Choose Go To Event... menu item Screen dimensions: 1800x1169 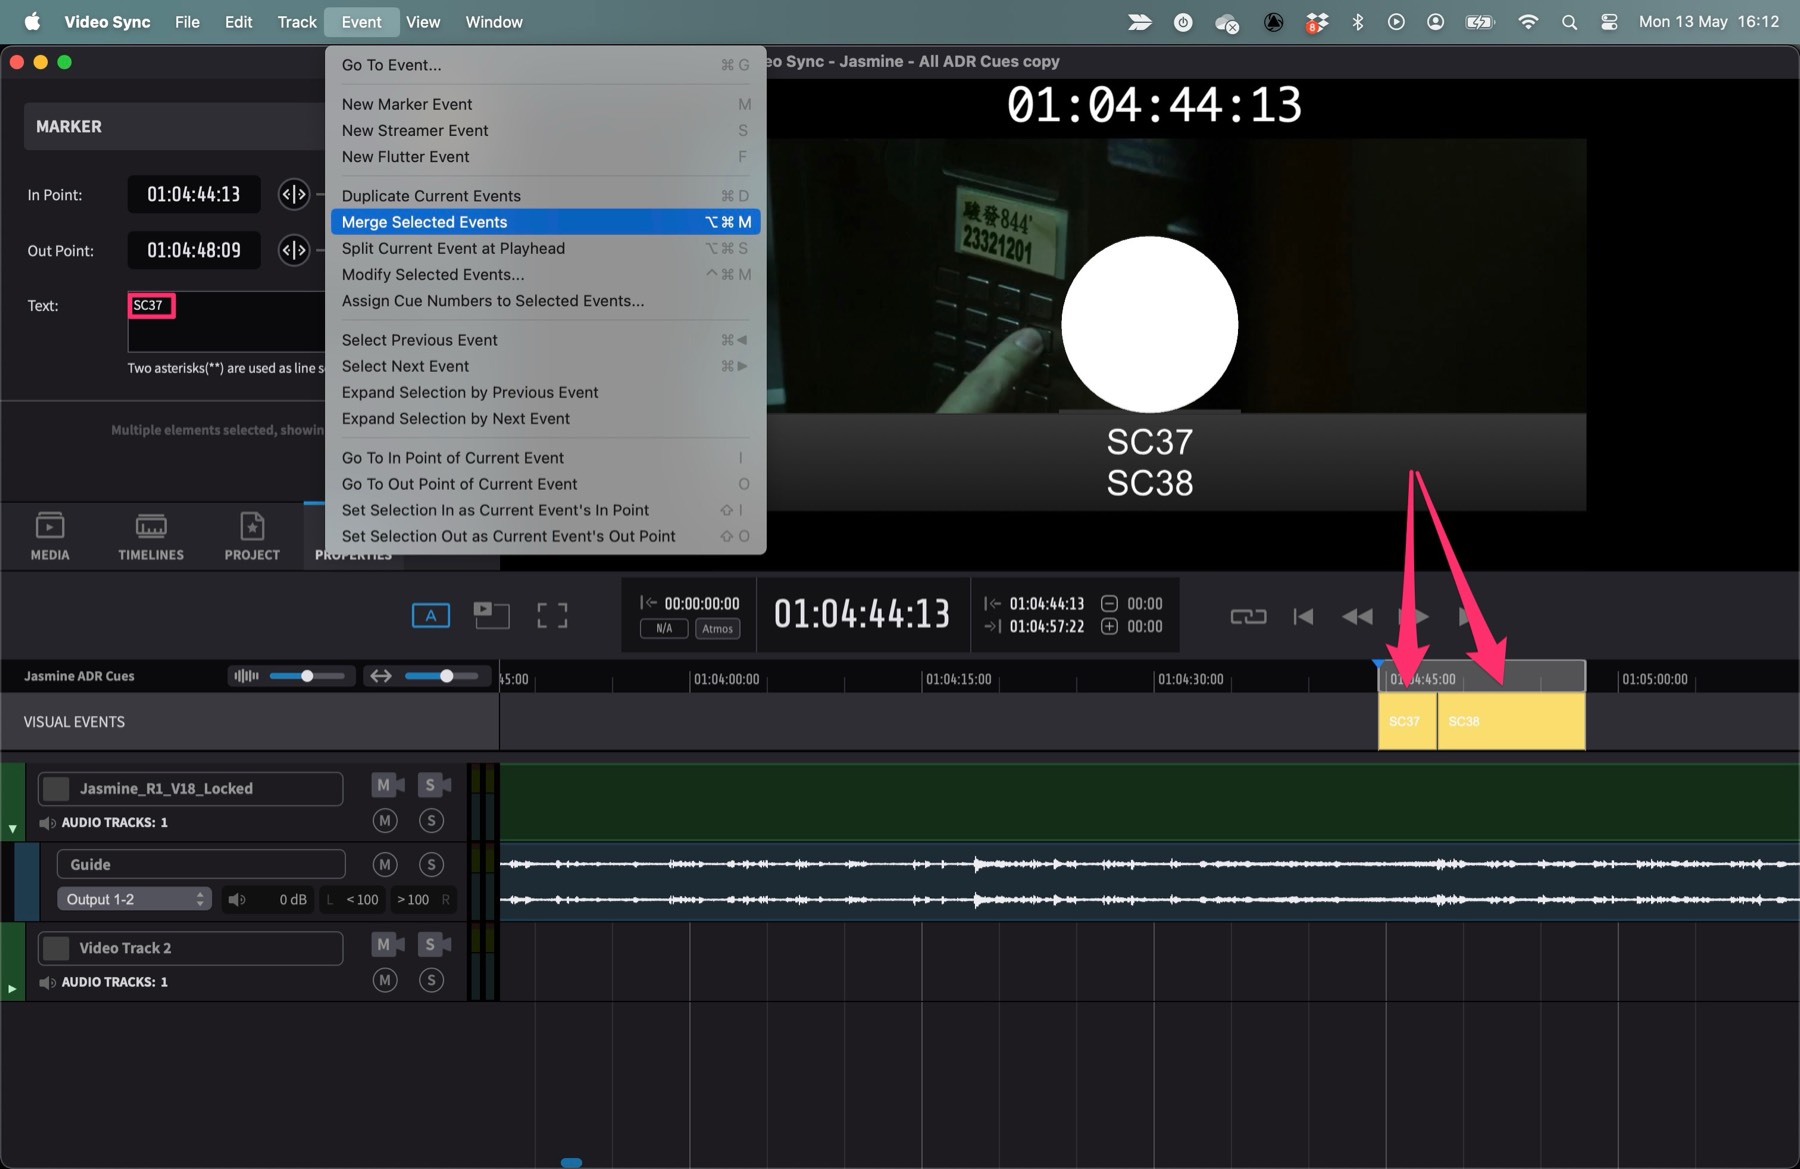546,65
